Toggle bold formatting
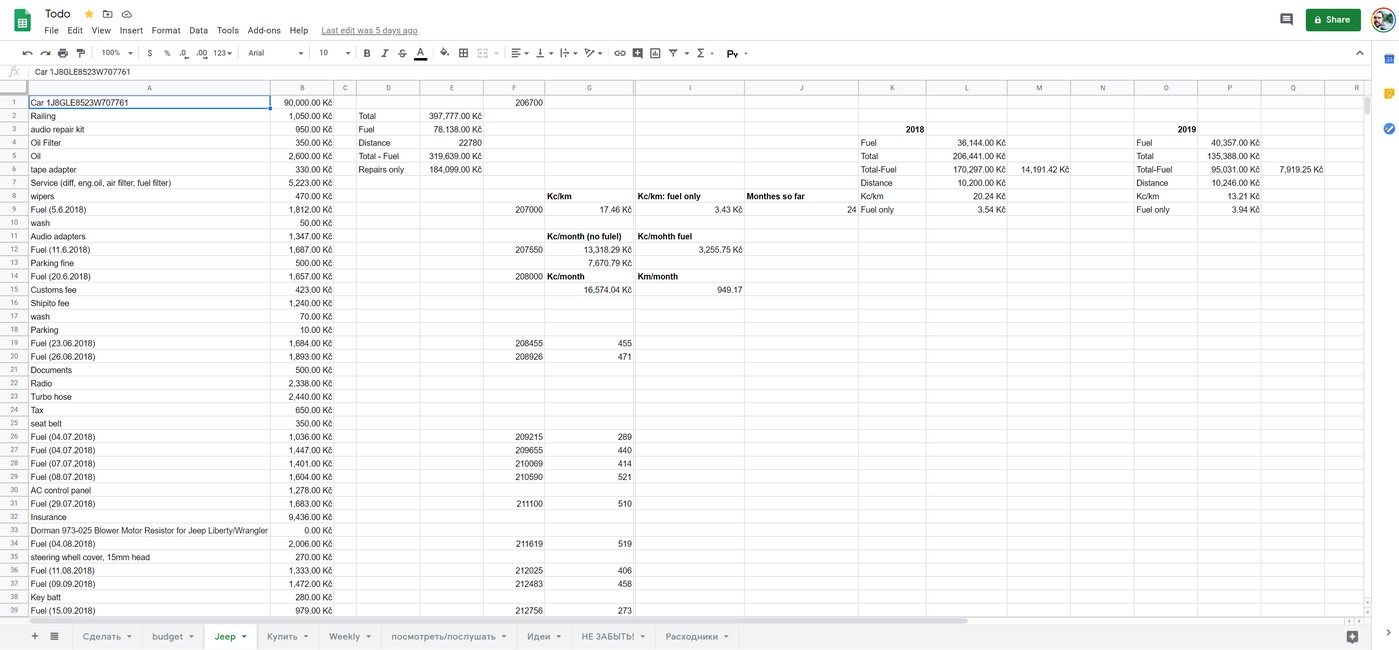Image resolution: width=1399 pixels, height=650 pixels. pyautogui.click(x=367, y=53)
